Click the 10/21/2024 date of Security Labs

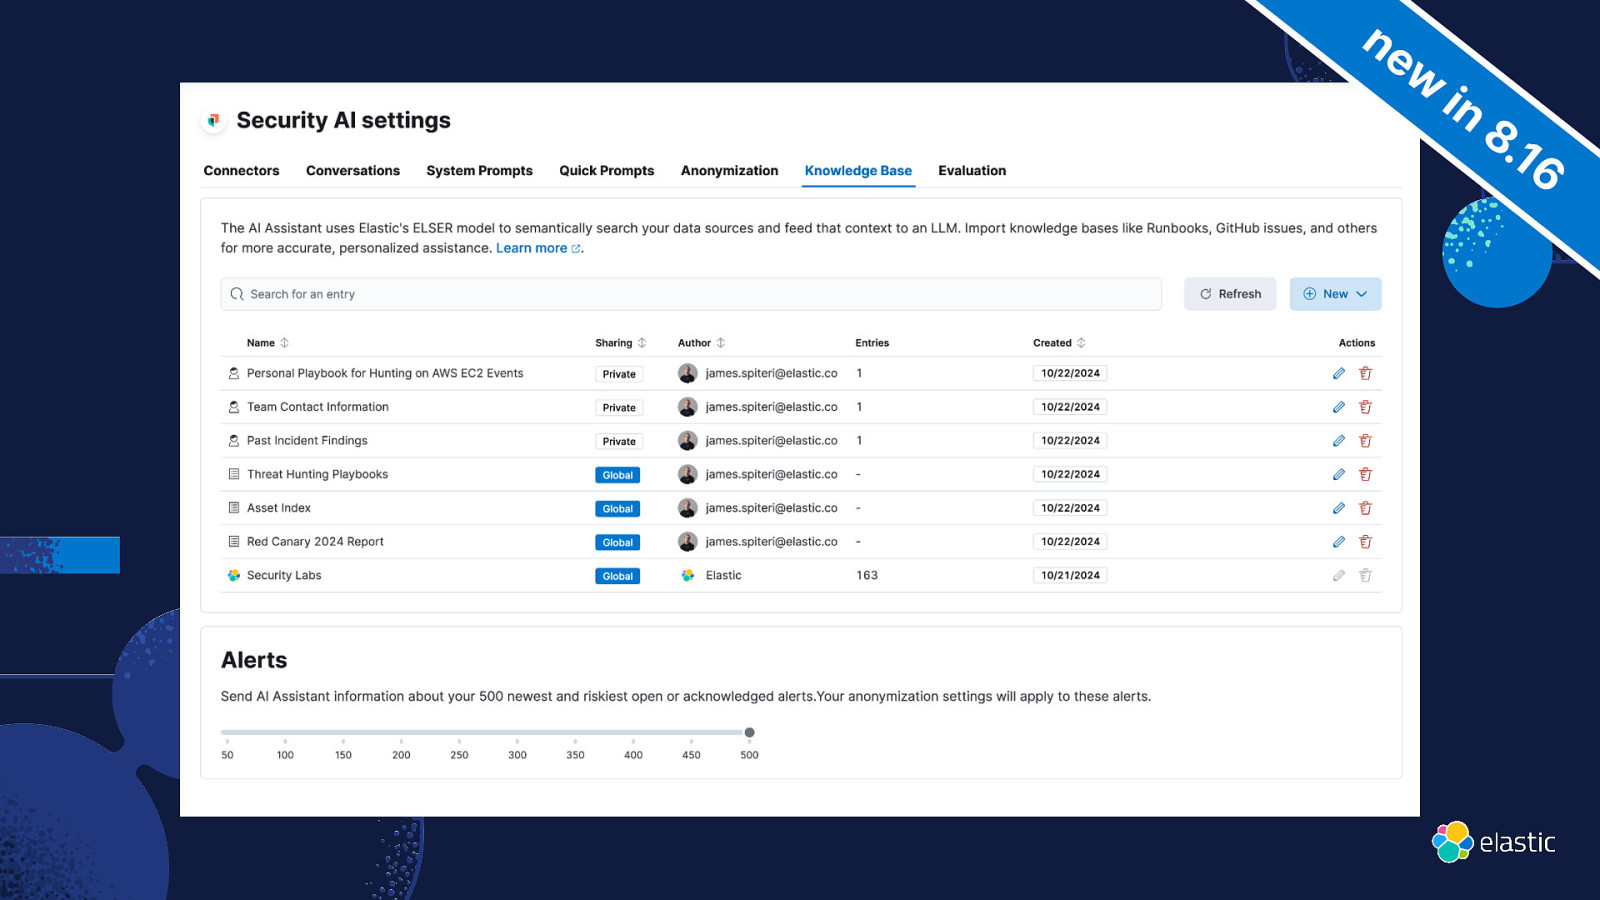point(1070,575)
